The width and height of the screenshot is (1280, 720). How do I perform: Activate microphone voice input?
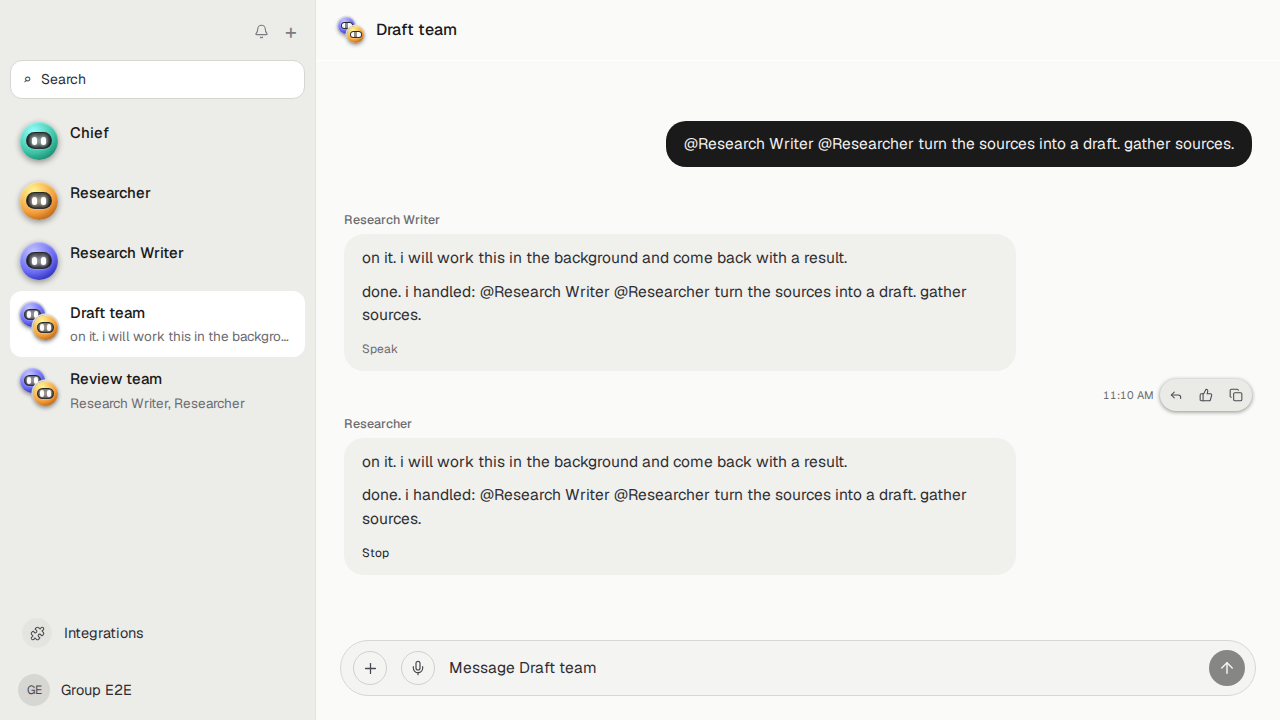418,668
